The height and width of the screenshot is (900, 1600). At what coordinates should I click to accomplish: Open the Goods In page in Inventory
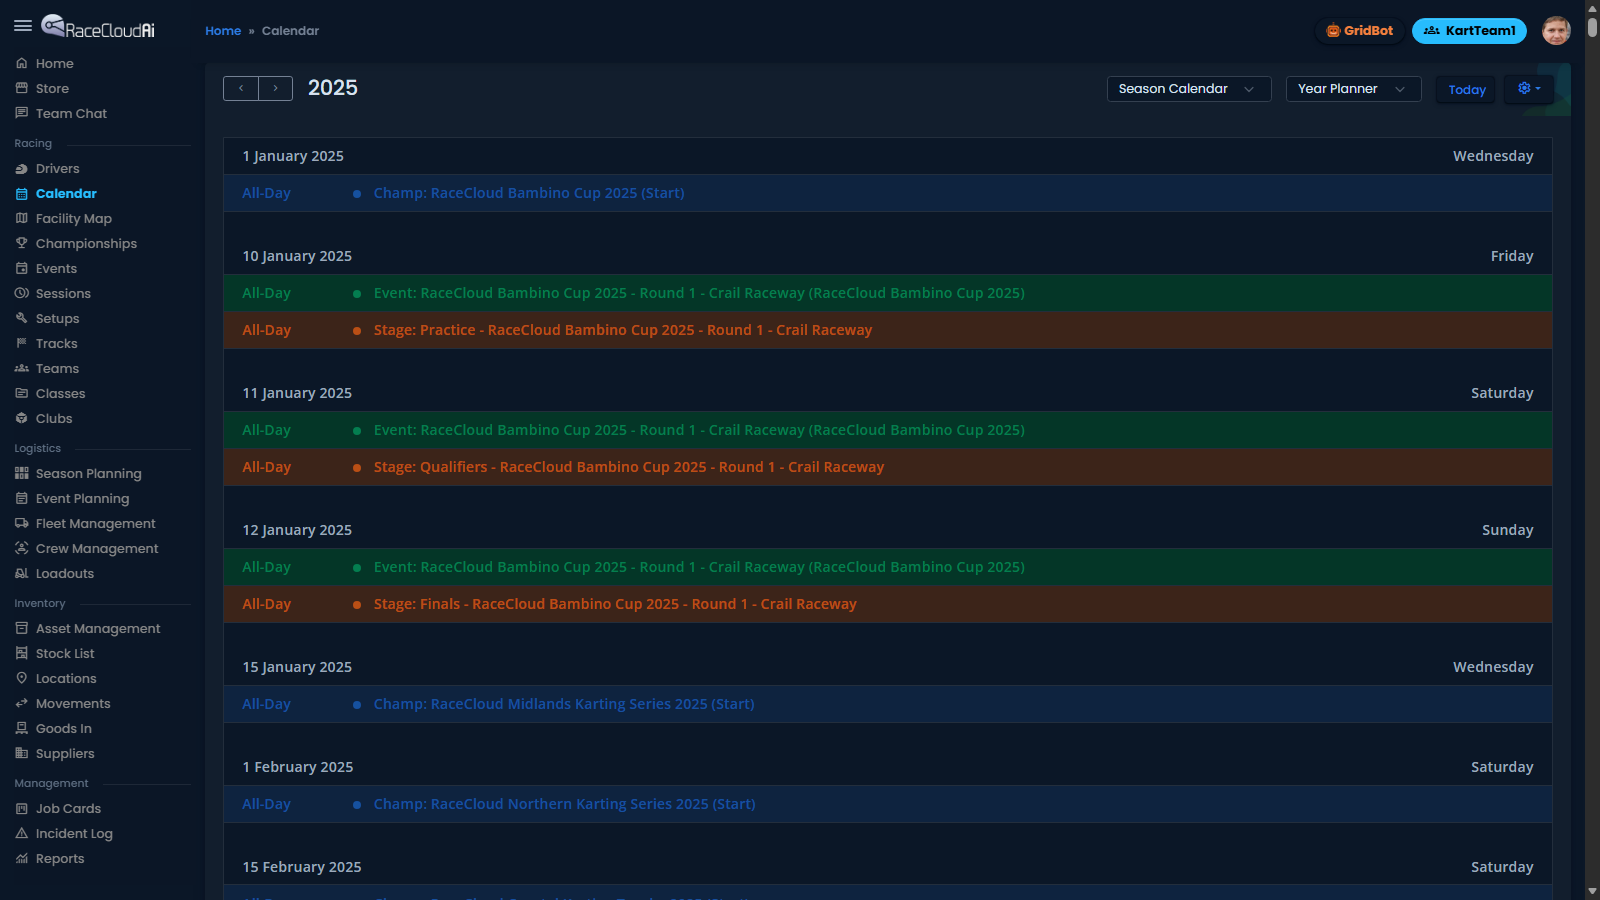click(62, 728)
